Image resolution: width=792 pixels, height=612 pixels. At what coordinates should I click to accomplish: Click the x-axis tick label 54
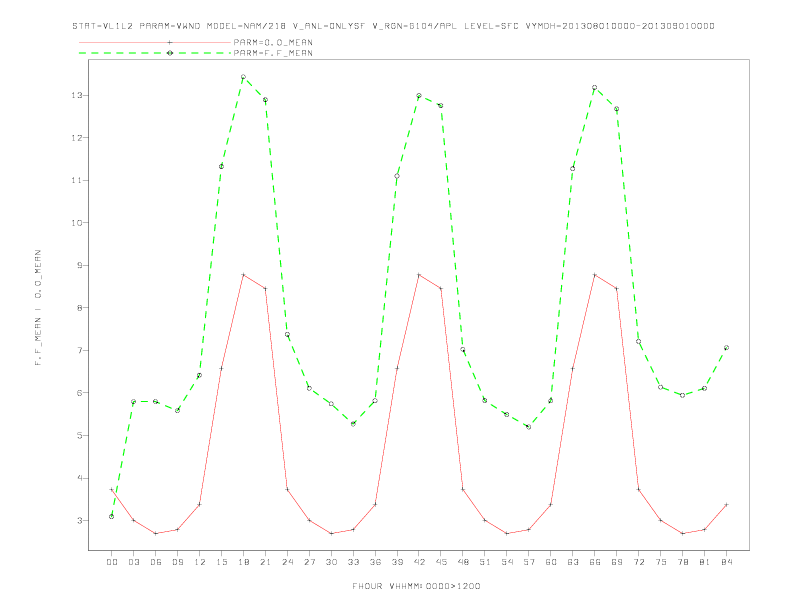click(507, 562)
